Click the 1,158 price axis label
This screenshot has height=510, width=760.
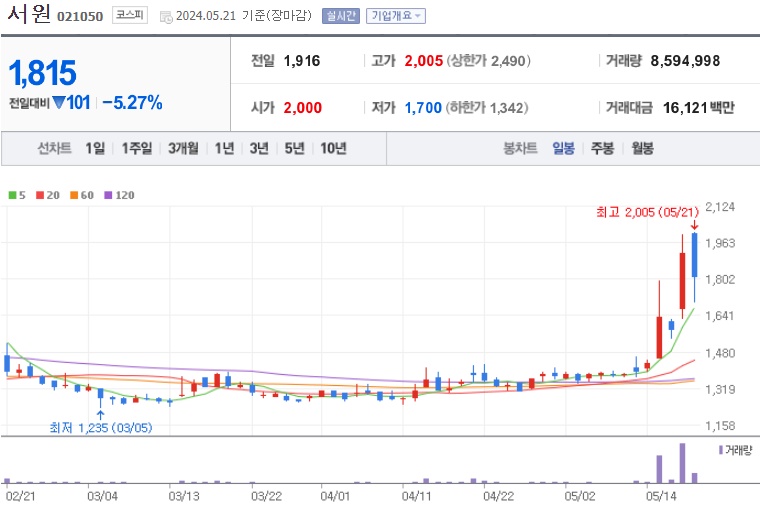coord(720,426)
